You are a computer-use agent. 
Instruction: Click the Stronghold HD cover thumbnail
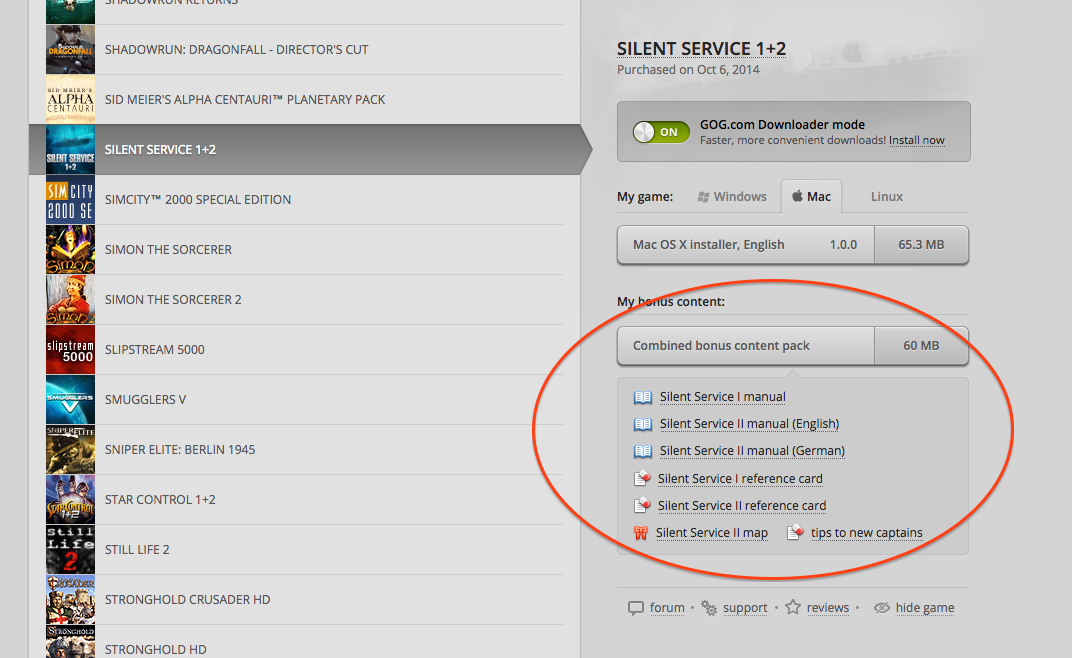coord(70,642)
